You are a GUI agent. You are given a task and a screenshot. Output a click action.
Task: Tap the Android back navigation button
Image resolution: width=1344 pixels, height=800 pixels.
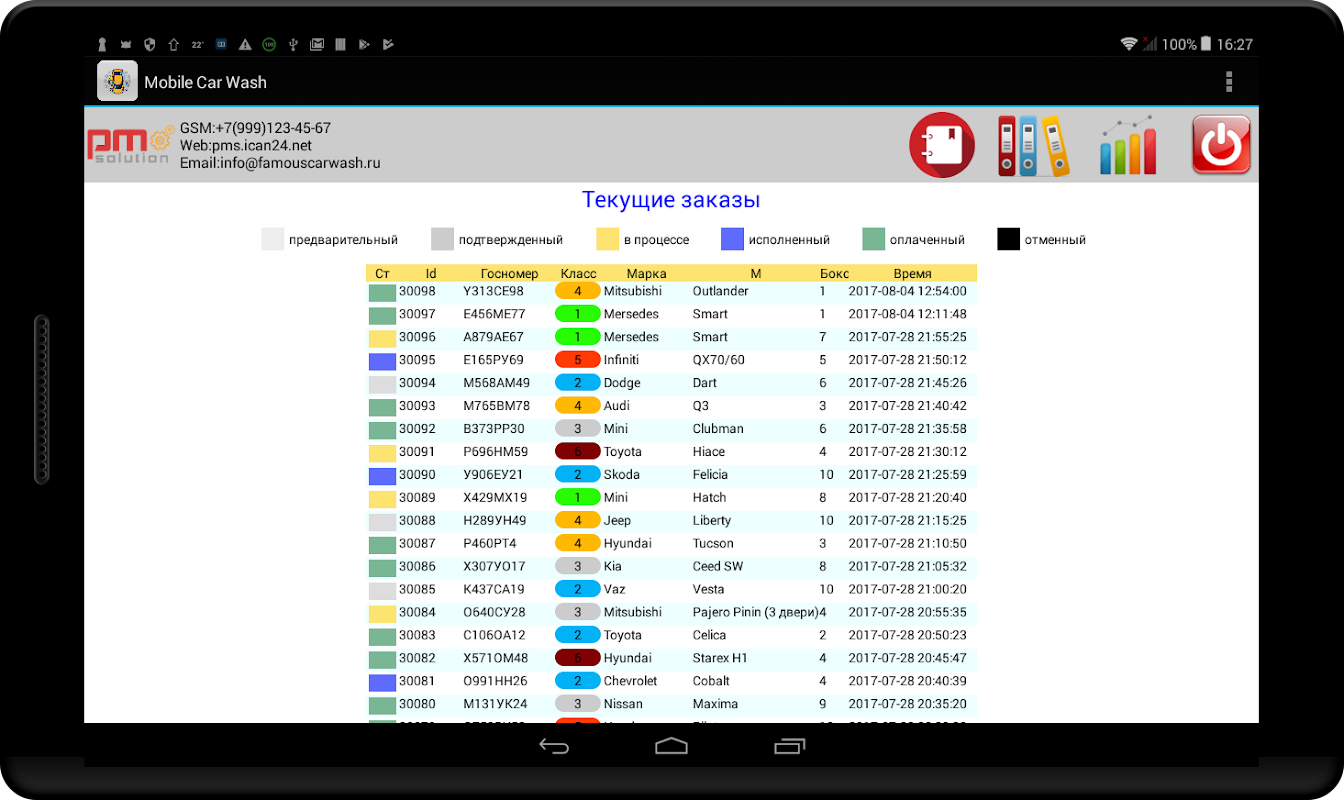pos(554,746)
